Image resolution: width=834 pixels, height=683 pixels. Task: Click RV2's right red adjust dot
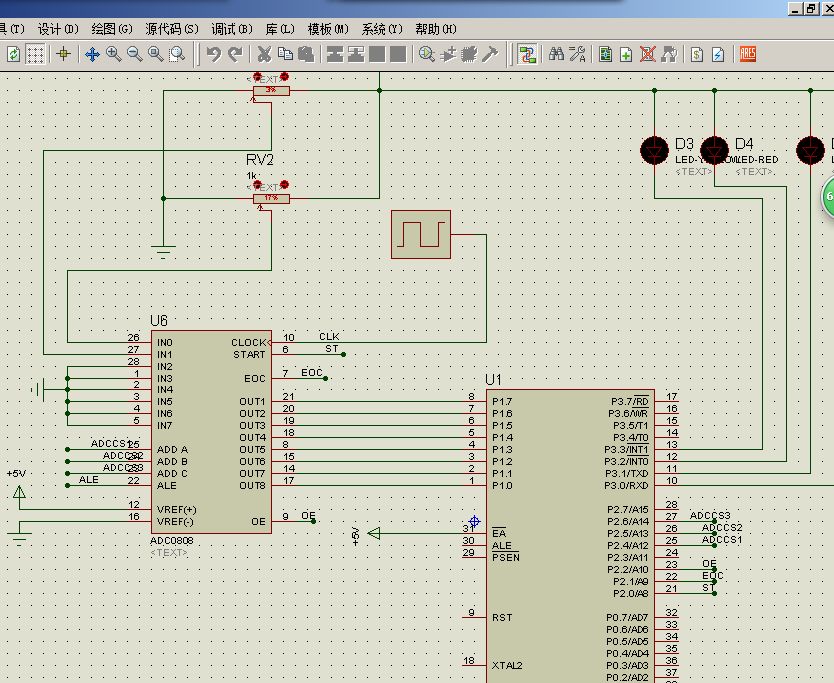point(284,185)
